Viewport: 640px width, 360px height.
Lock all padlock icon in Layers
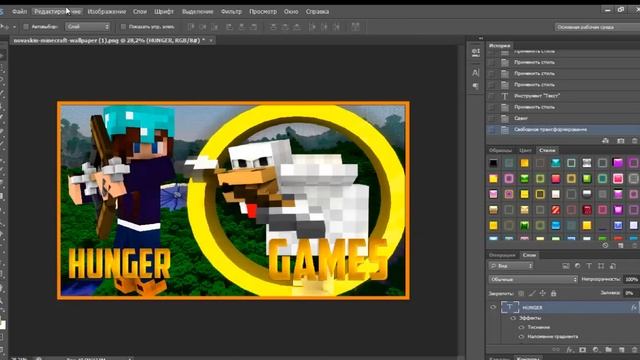(553, 293)
